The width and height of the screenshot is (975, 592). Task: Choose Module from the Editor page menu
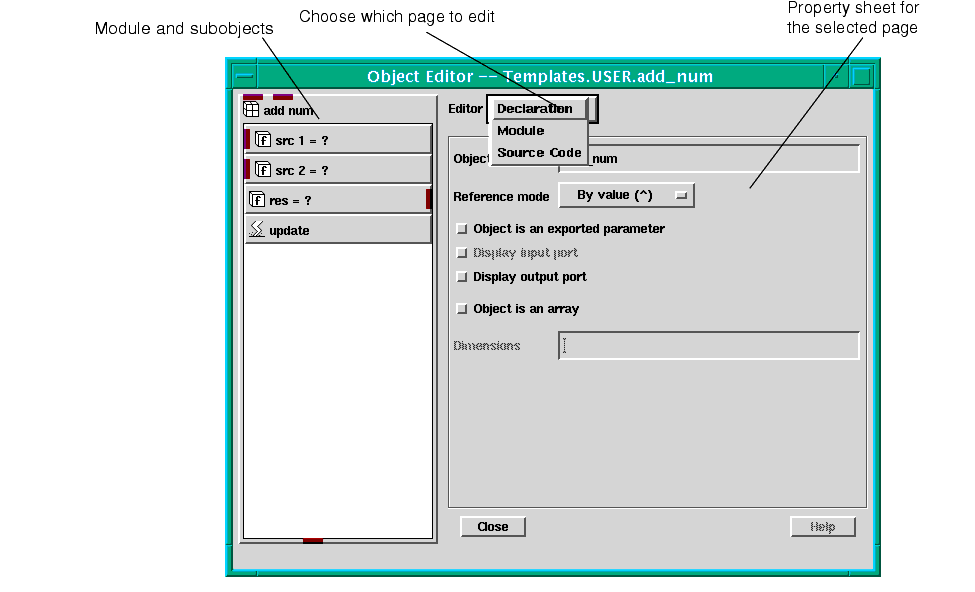(521, 131)
